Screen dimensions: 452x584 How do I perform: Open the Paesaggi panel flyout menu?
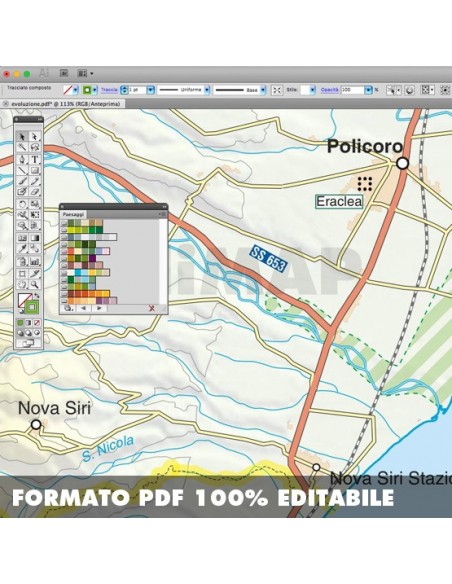coord(163,214)
